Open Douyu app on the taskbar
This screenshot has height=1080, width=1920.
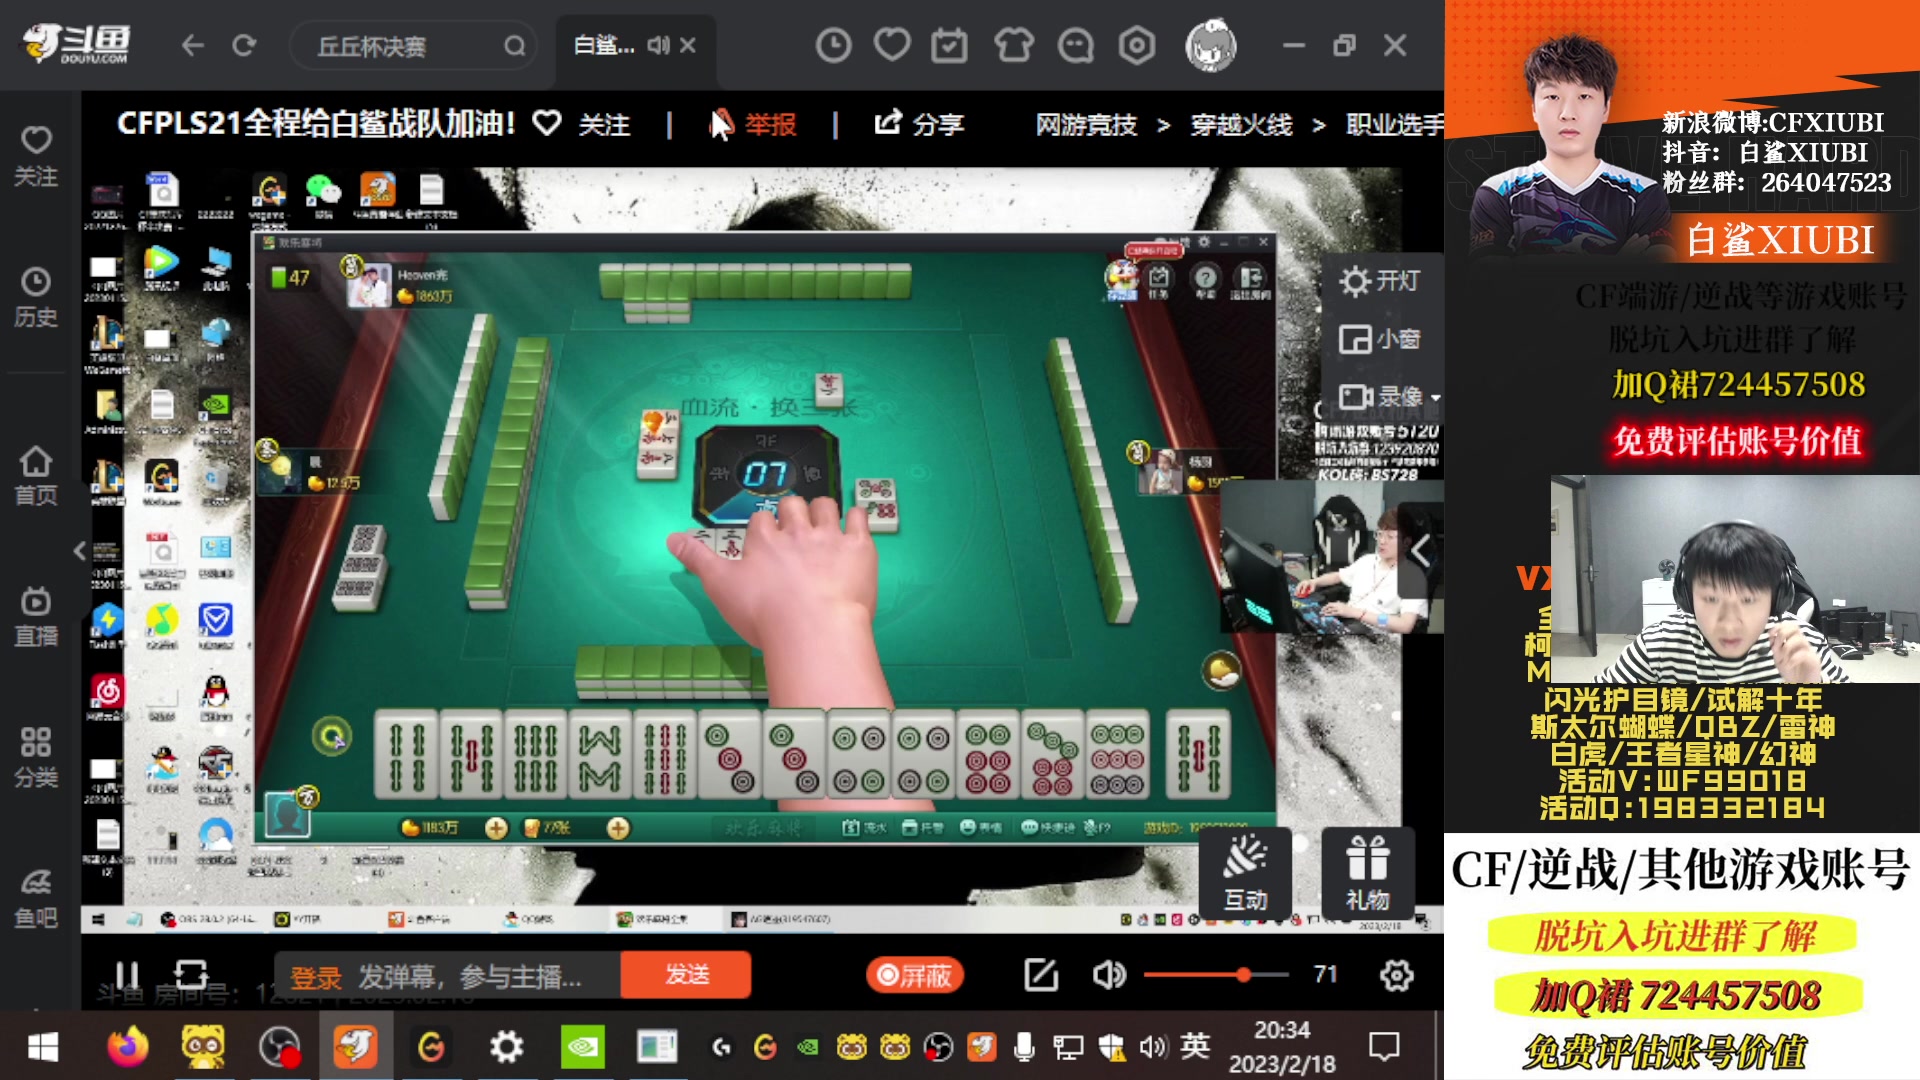tap(355, 1047)
